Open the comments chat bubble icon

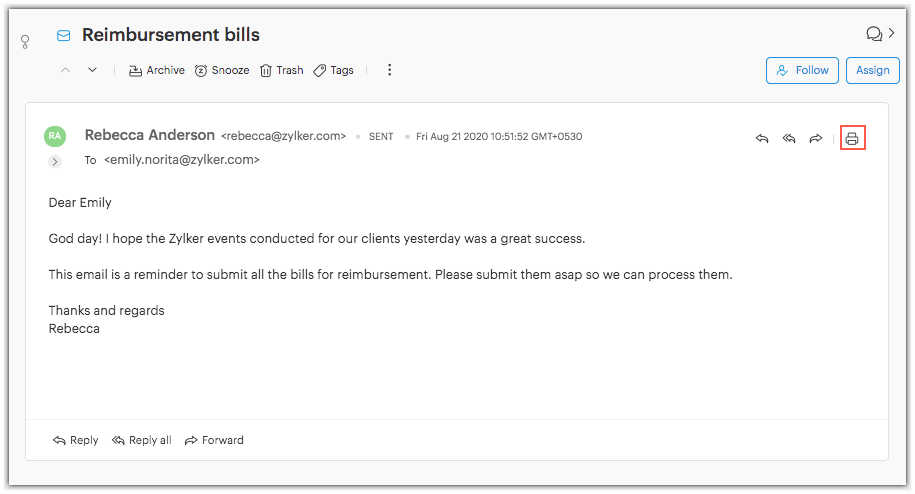click(874, 34)
